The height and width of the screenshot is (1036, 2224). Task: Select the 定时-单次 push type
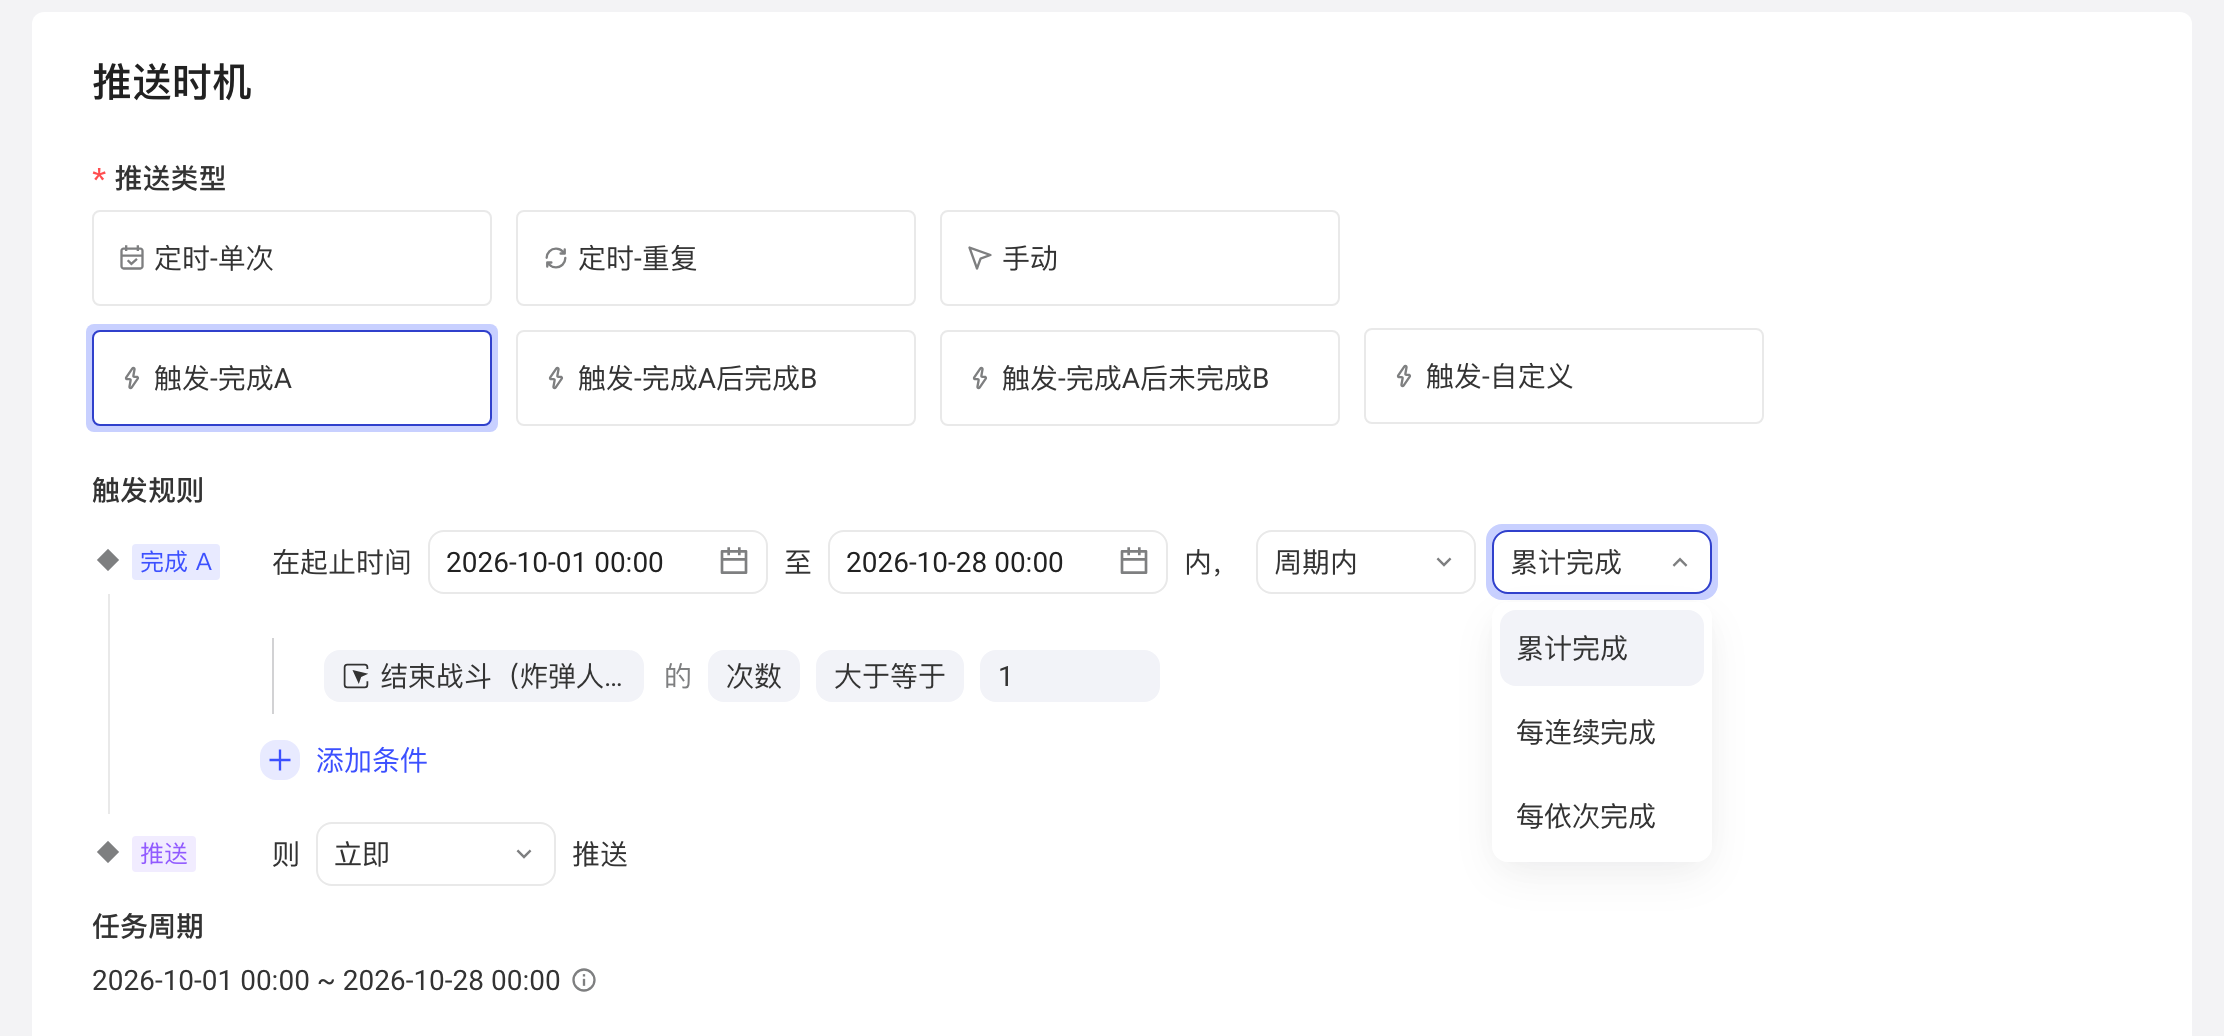coord(292,258)
